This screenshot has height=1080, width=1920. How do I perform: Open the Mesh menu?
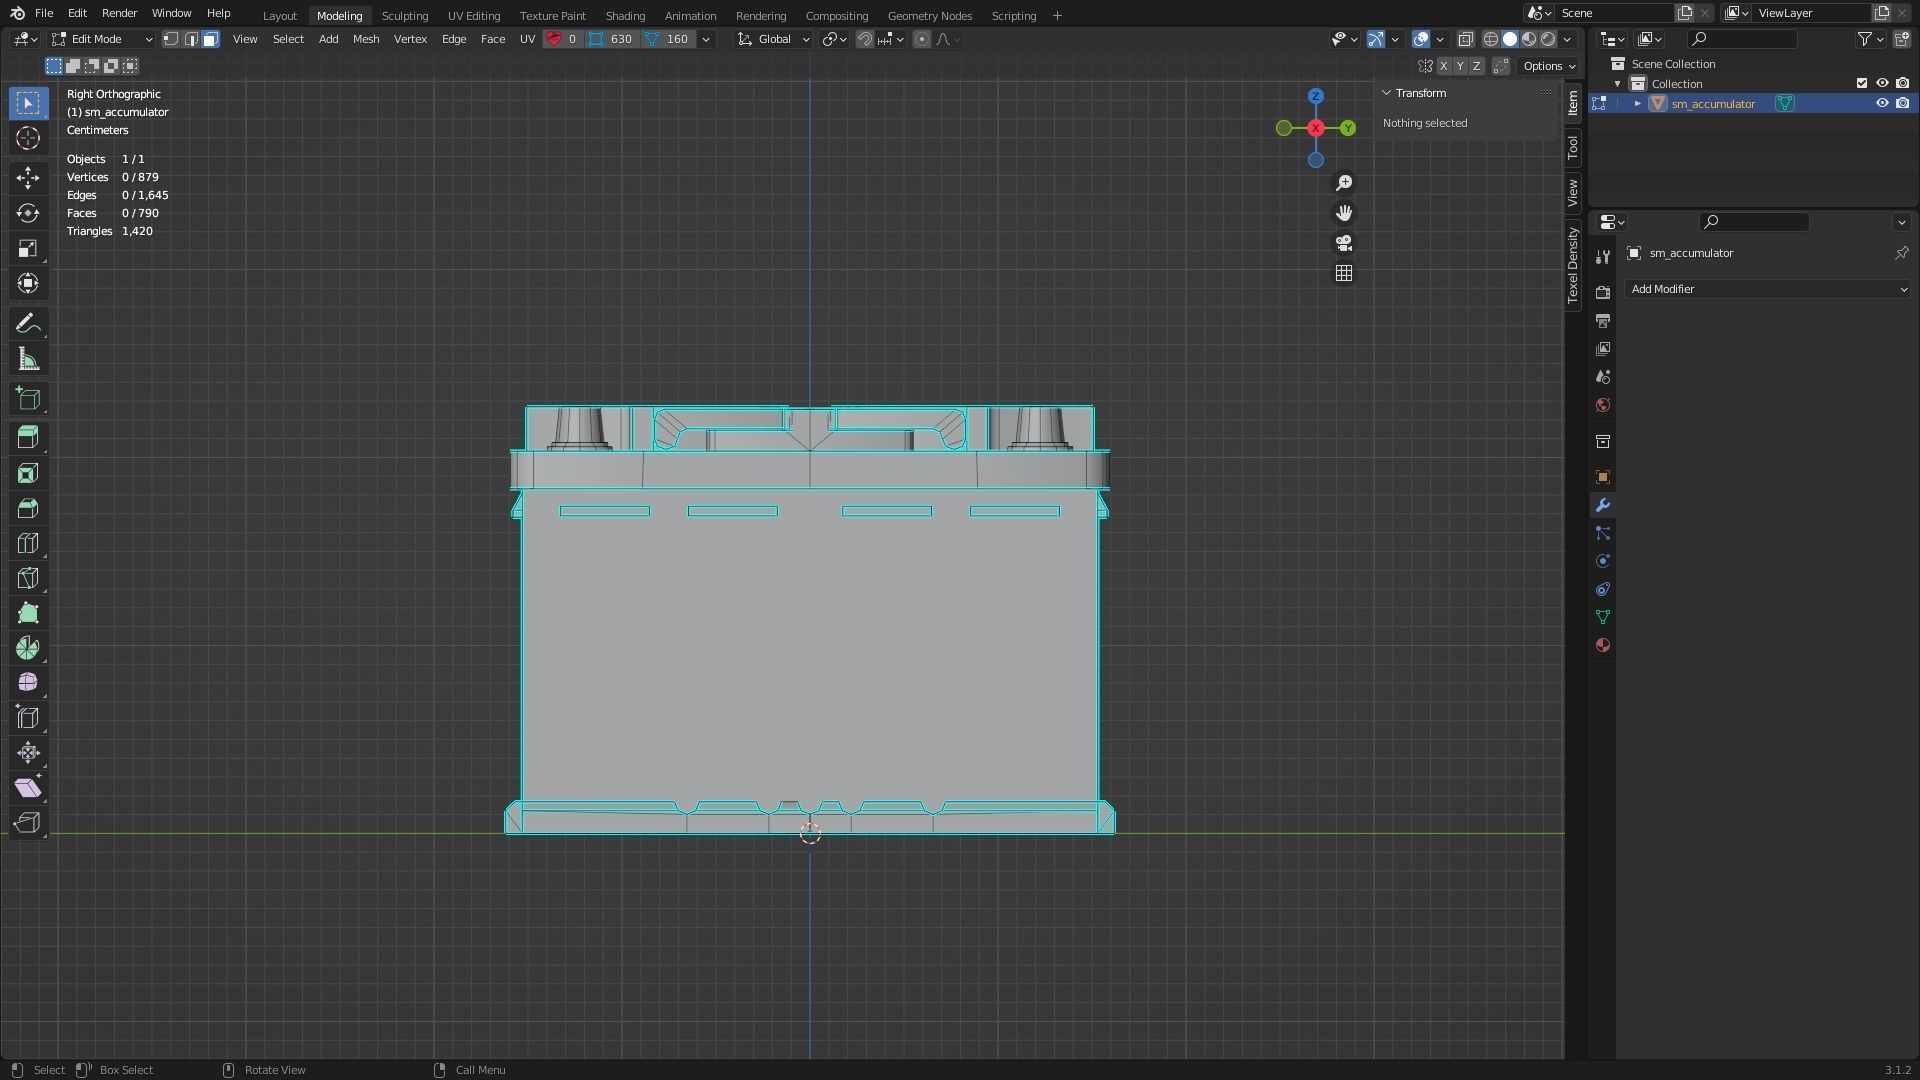click(366, 39)
